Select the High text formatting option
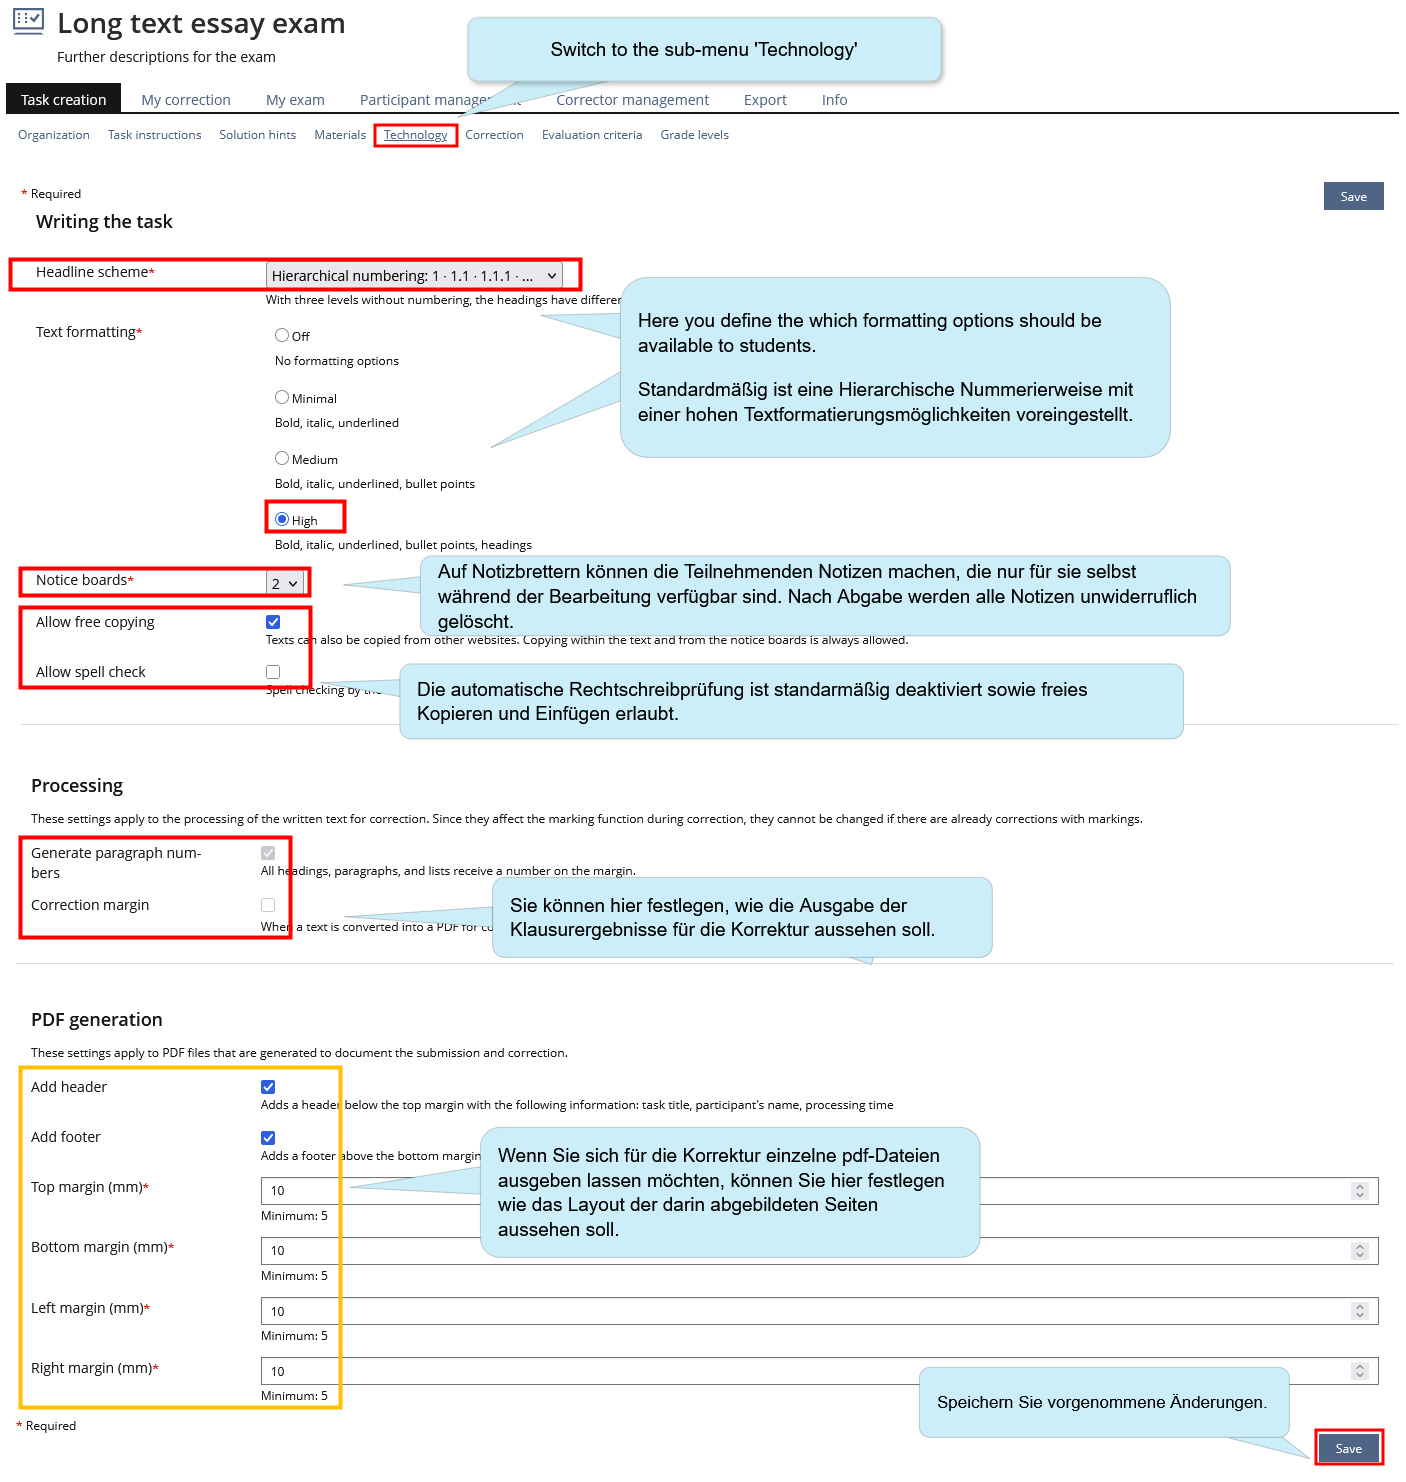The width and height of the screenshot is (1406, 1482). tap(282, 519)
